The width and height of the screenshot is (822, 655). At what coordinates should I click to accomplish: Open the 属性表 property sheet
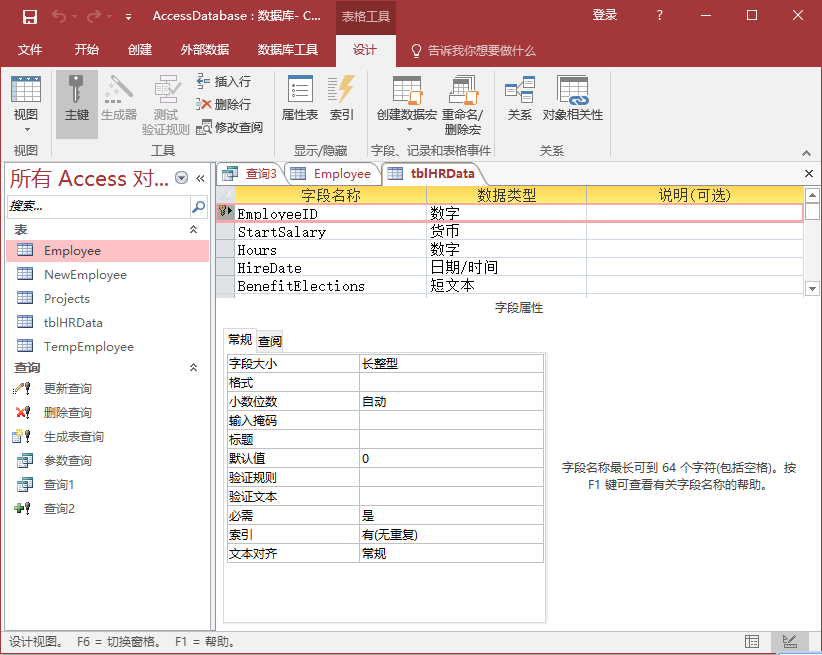pyautogui.click(x=299, y=99)
